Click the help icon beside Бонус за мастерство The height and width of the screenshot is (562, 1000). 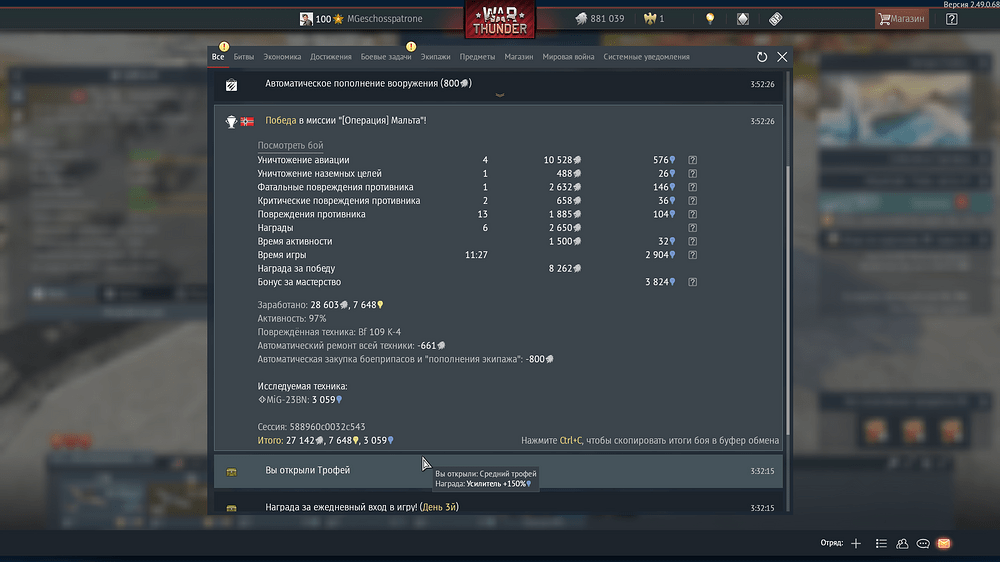click(x=692, y=282)
